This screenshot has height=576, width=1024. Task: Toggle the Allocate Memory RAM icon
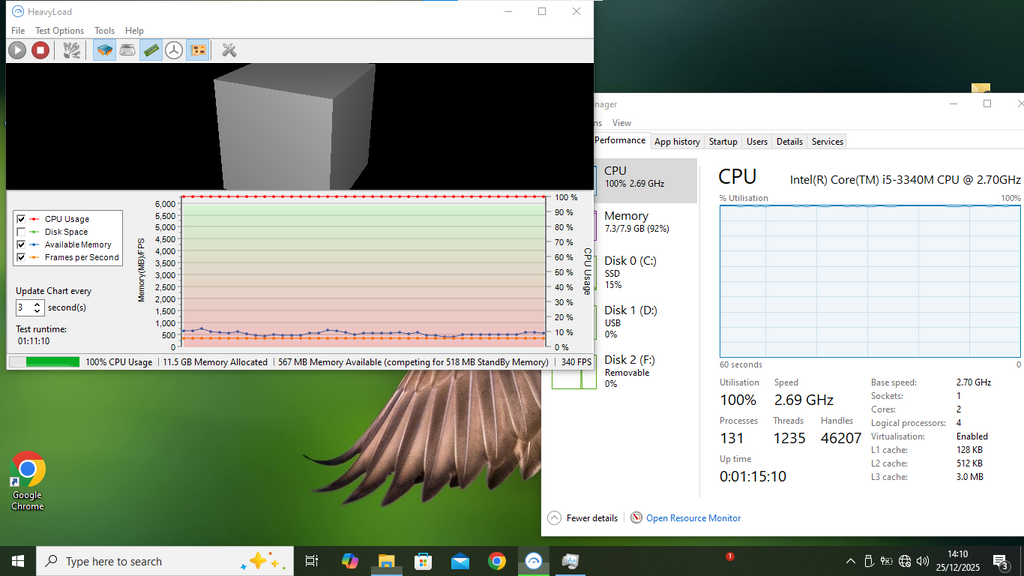tap(151, 50)
